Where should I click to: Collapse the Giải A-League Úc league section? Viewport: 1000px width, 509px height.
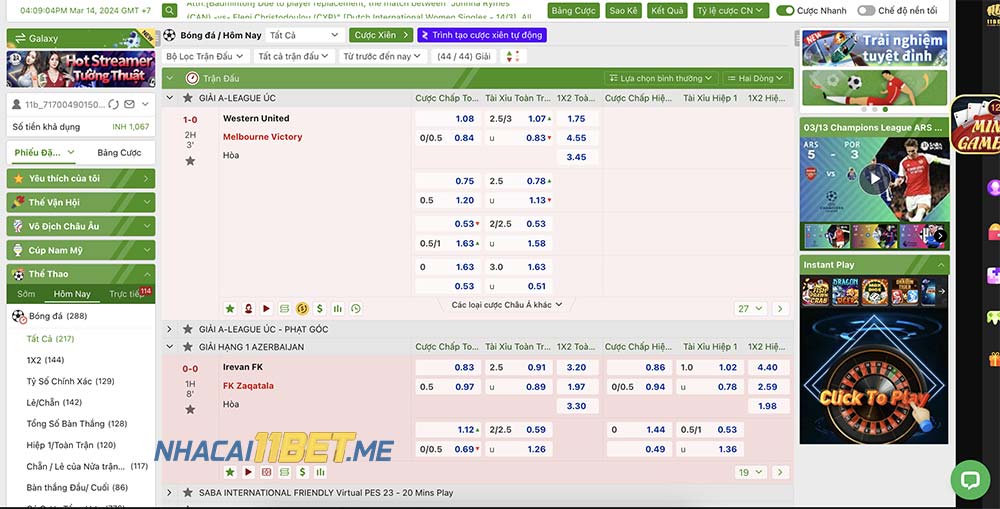pyautogui.click(x=169, y=98)
